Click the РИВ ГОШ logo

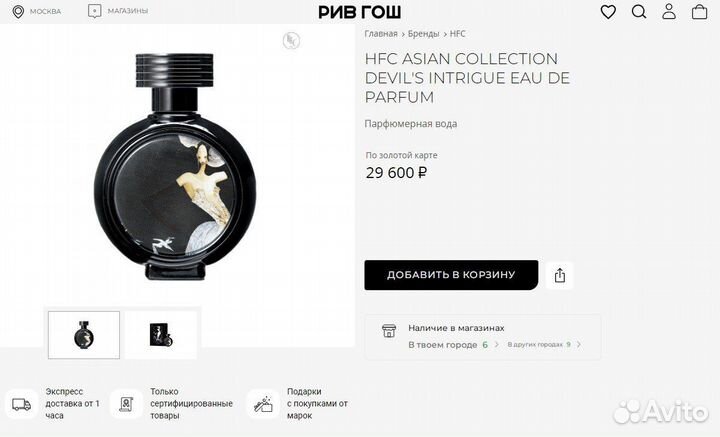360,11
